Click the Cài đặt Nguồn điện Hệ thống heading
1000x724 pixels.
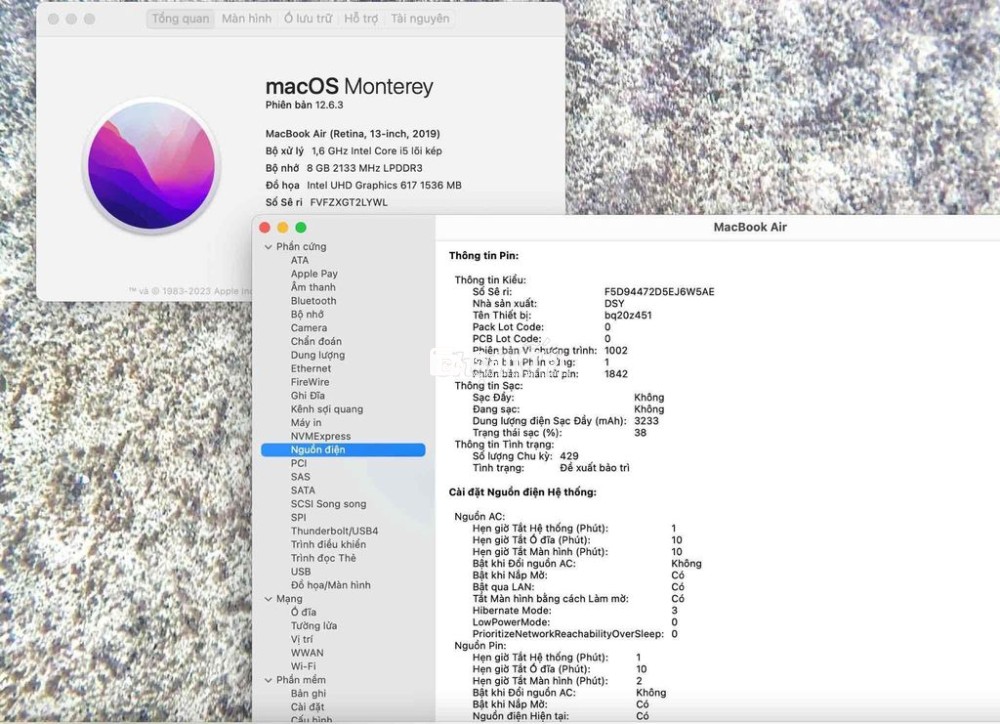coord(522,492)
